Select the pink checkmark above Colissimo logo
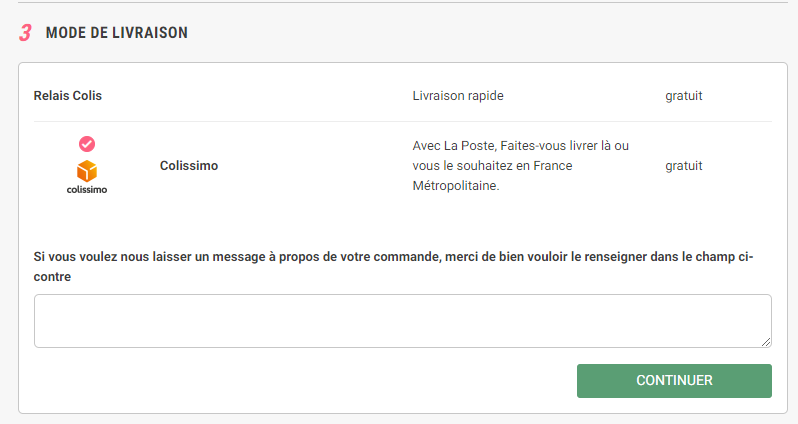This screenshot has width=798, height=424. [87, 144]
